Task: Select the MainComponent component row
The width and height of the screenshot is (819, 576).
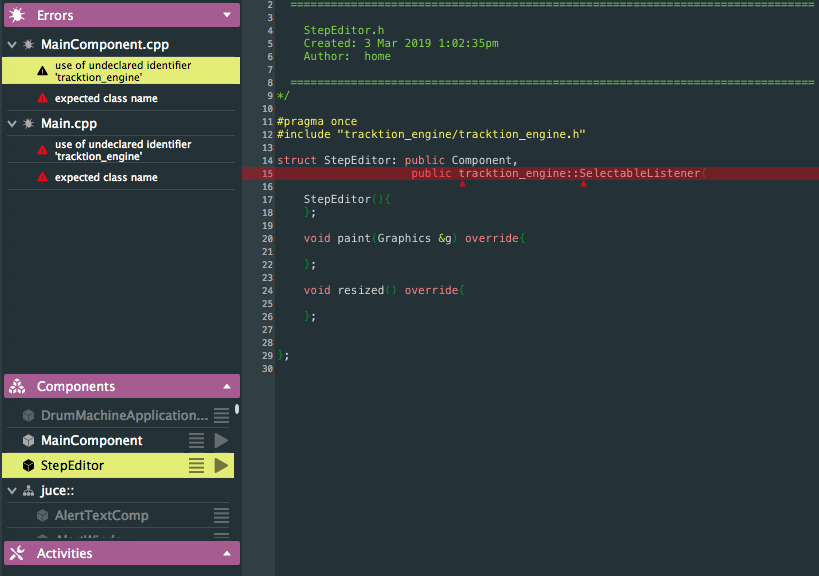Action: pos(119,440)
